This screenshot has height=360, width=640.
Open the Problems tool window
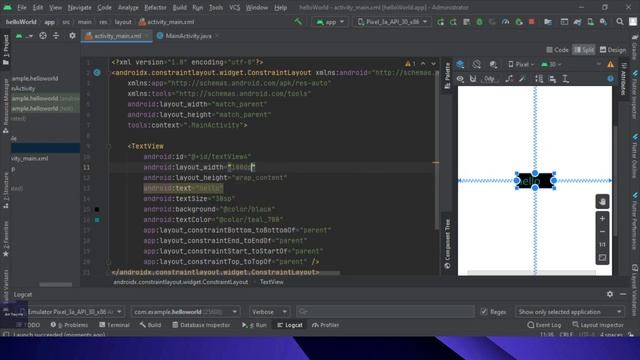[x=69, y=325]
